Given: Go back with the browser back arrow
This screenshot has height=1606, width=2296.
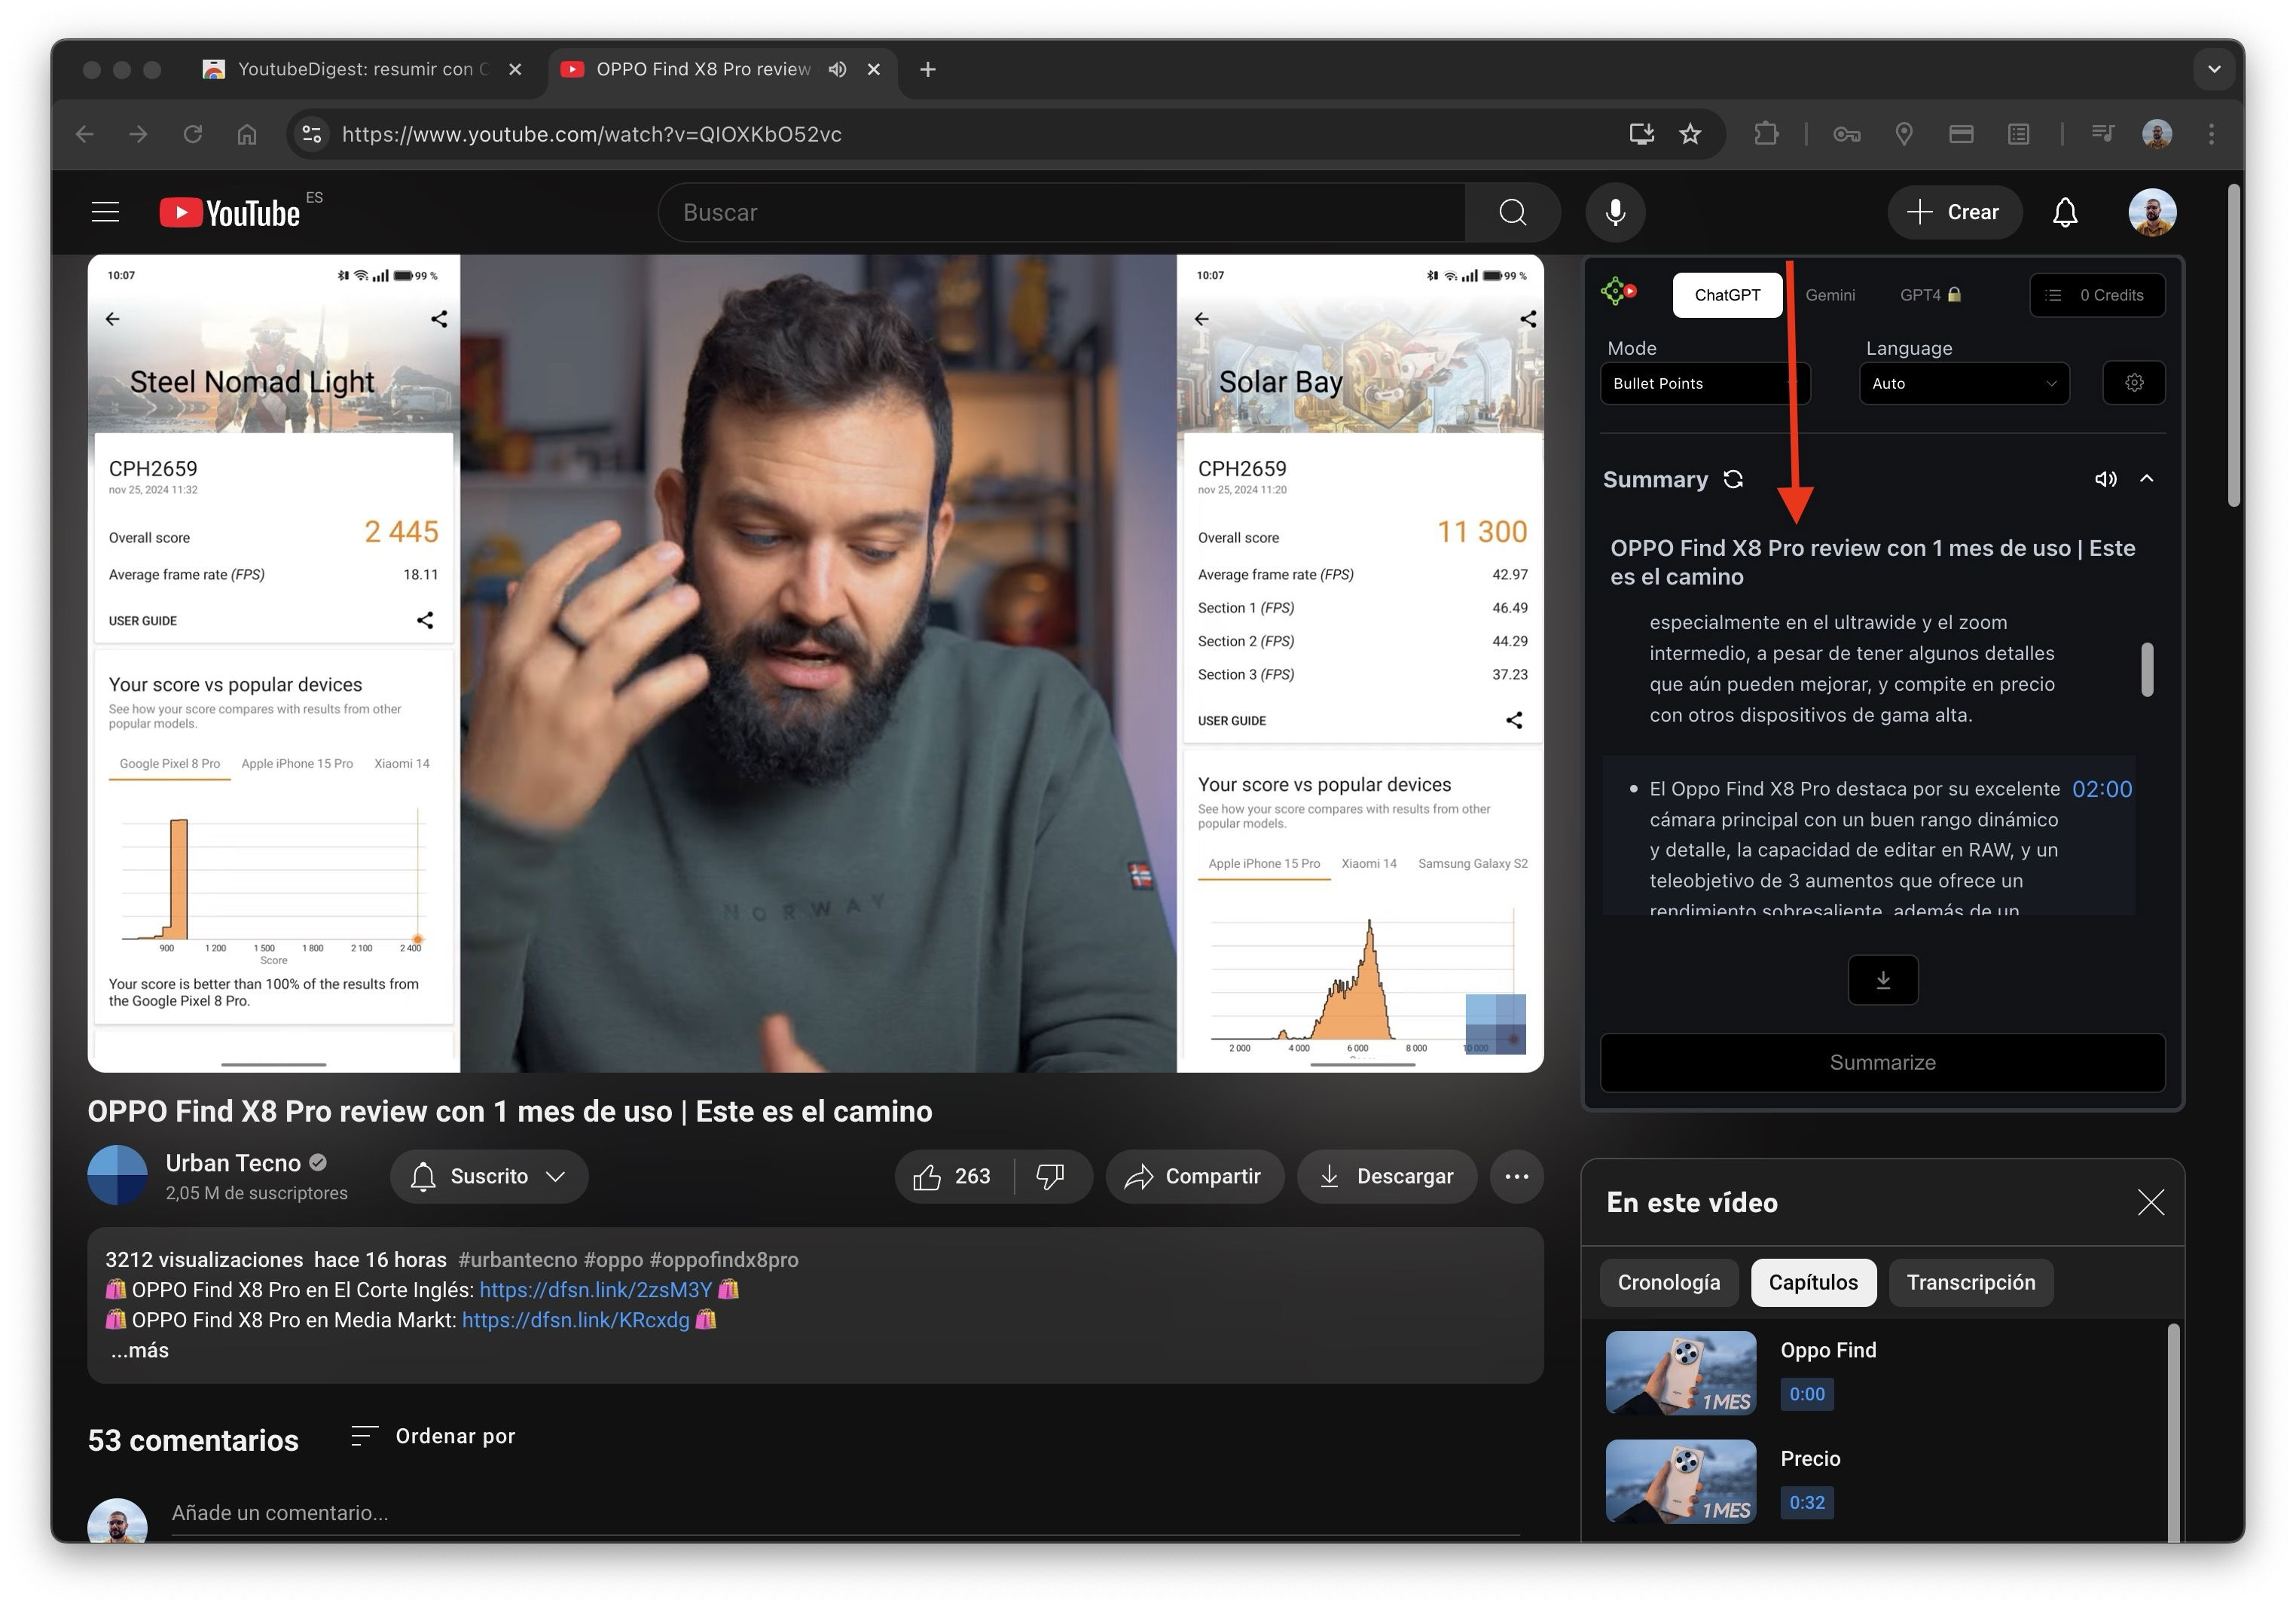Looking at the screenshot, I should [x=85, y=134].
